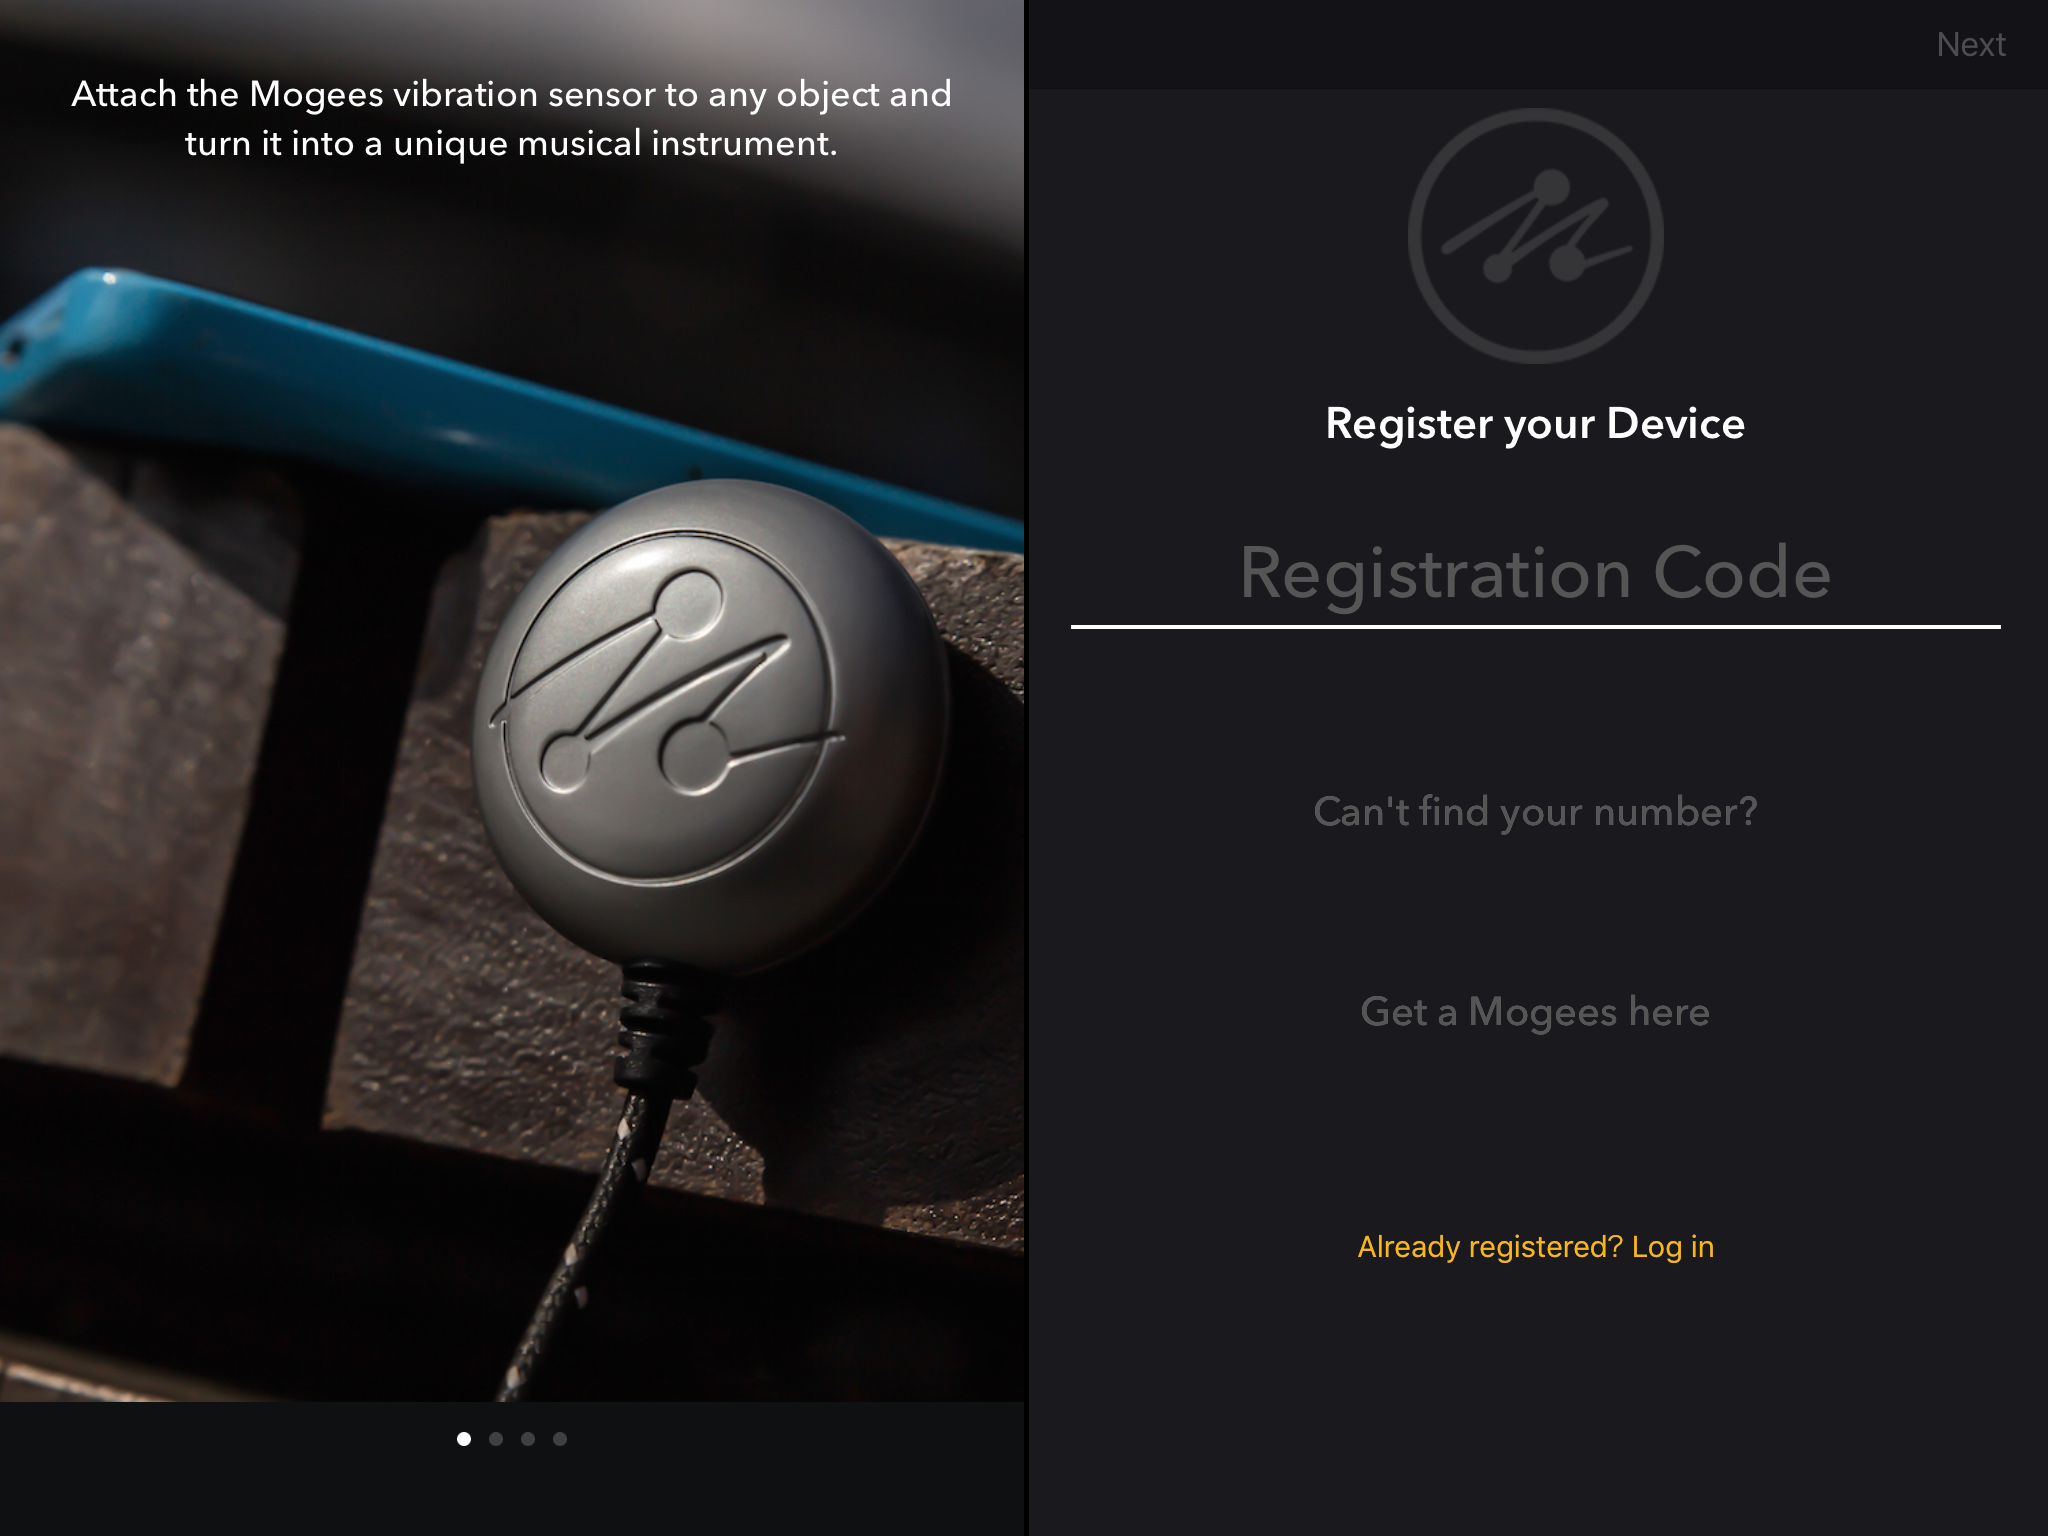2048x1536 pixels.
Task: Click the circular Mogees logo above the heading
Action: coord(1536,236)
